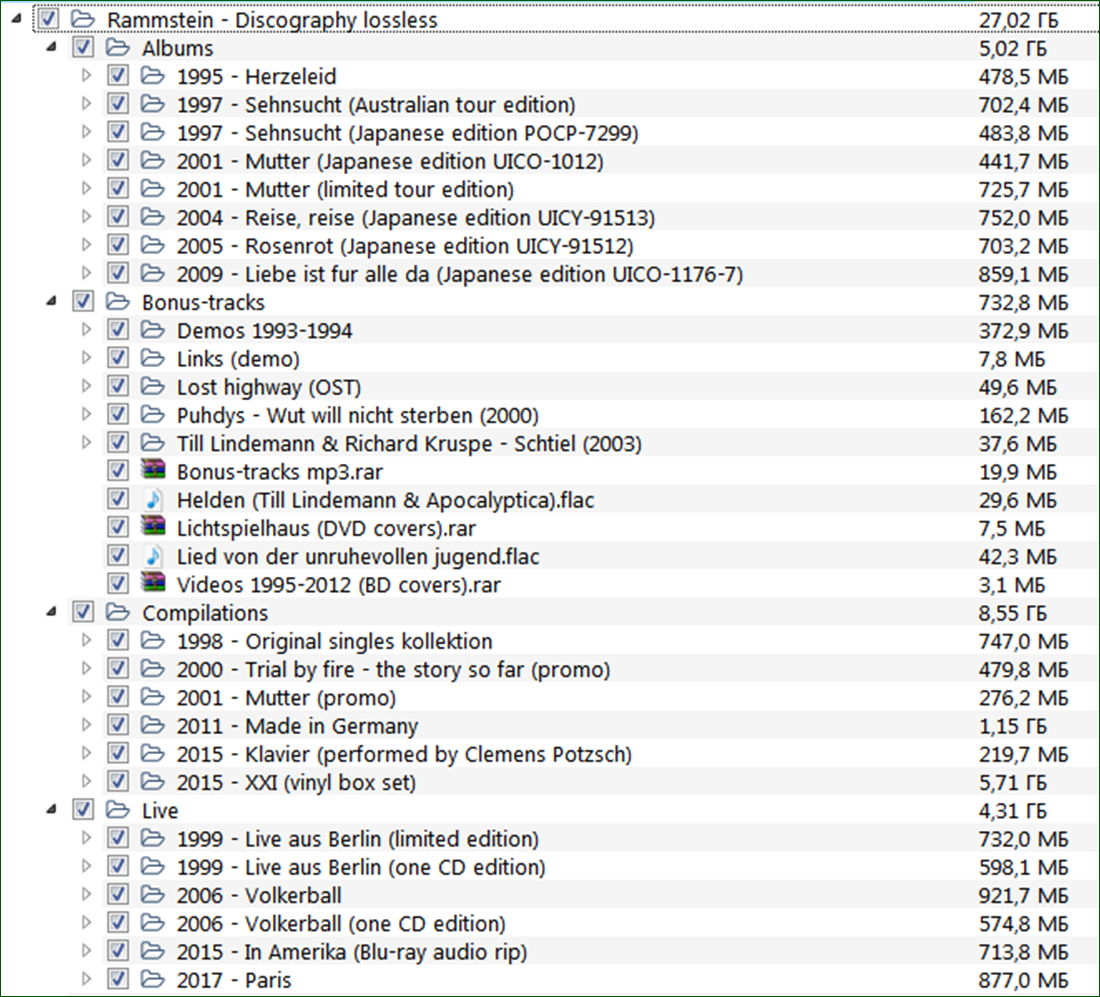Click folder icon of 2011 - Made in Germany

coord(152,725)
